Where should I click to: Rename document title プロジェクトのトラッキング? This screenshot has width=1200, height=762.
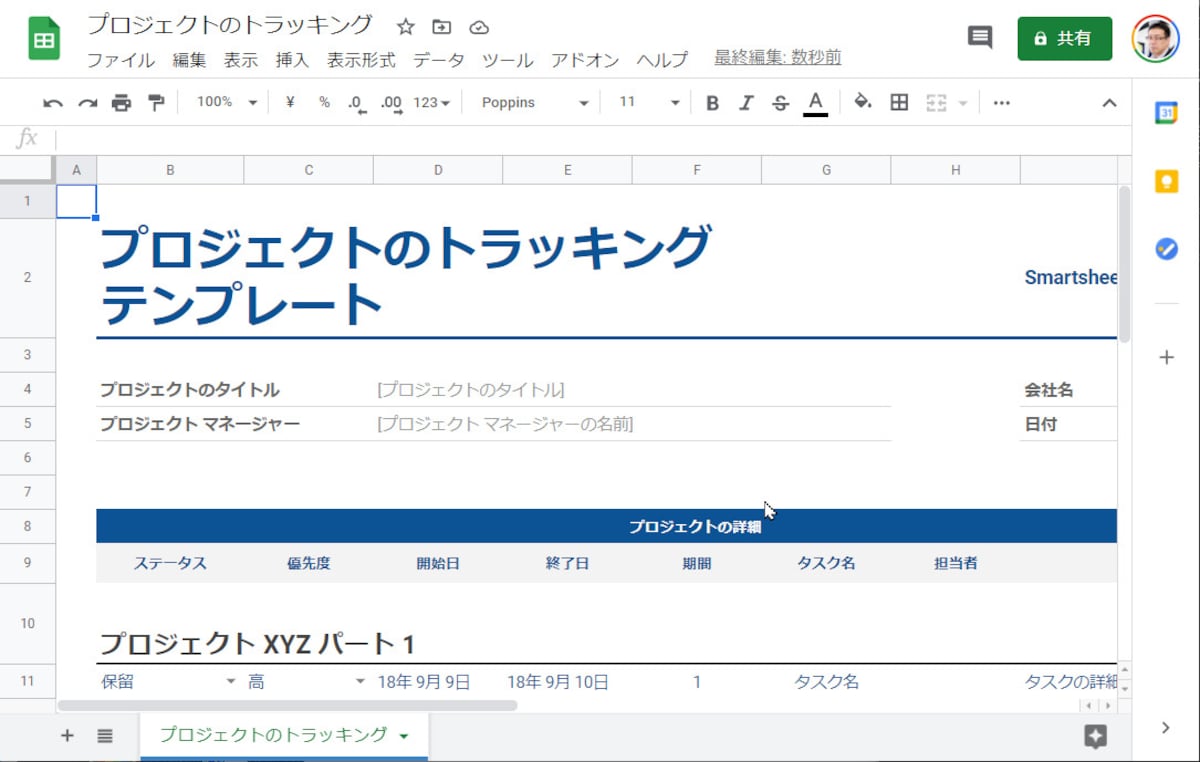click(230, 25)
